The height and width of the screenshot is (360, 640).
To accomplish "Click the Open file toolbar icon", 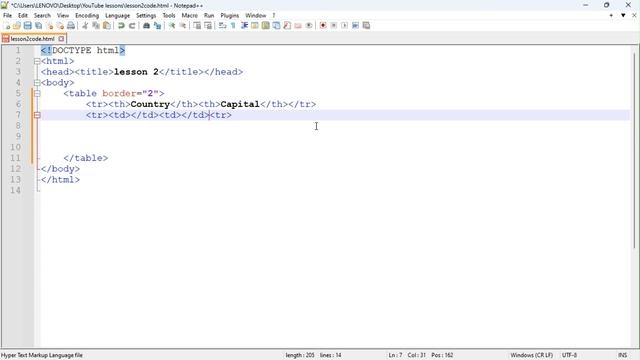I will pos(17,26).
